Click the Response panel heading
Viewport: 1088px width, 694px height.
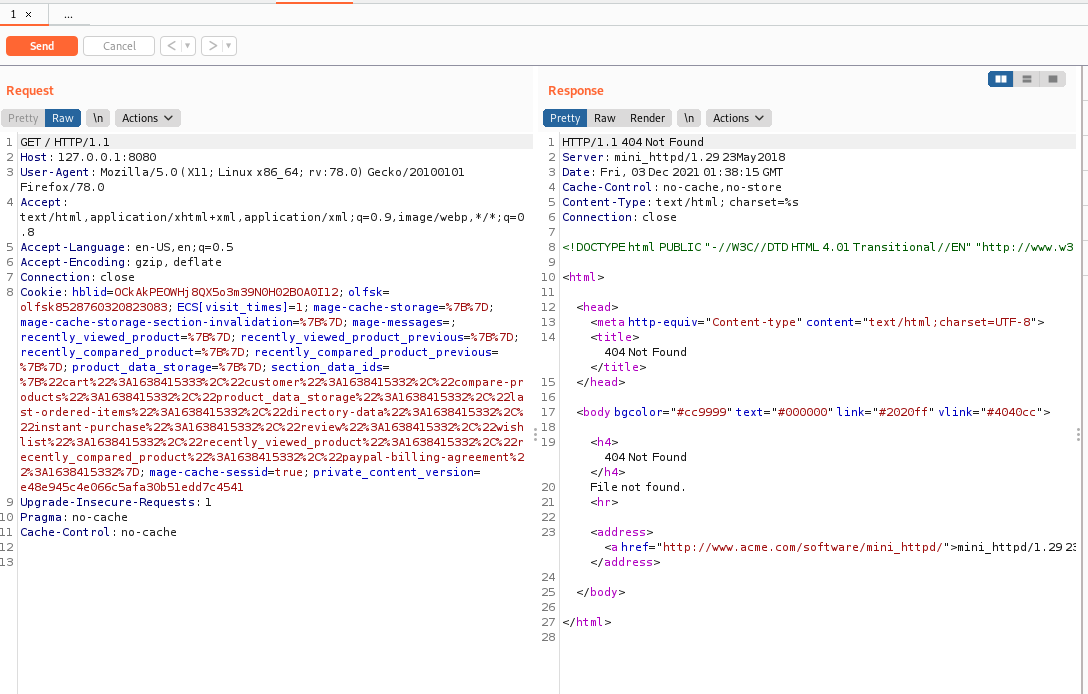click(576, 91)
